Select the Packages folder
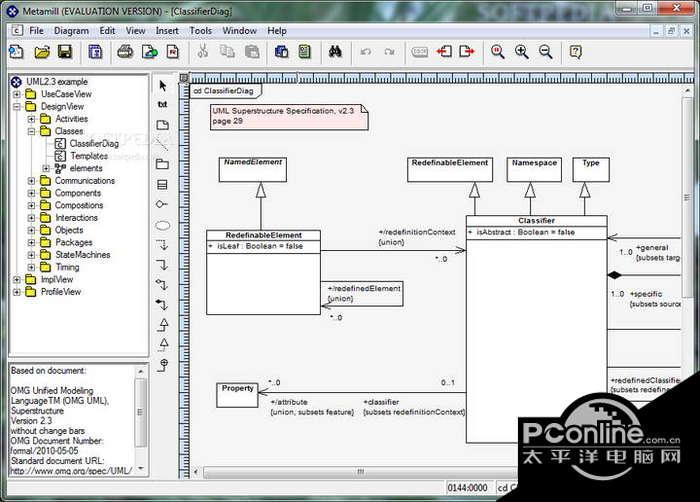This screenshot has height=502, width=700. point(74,243)
